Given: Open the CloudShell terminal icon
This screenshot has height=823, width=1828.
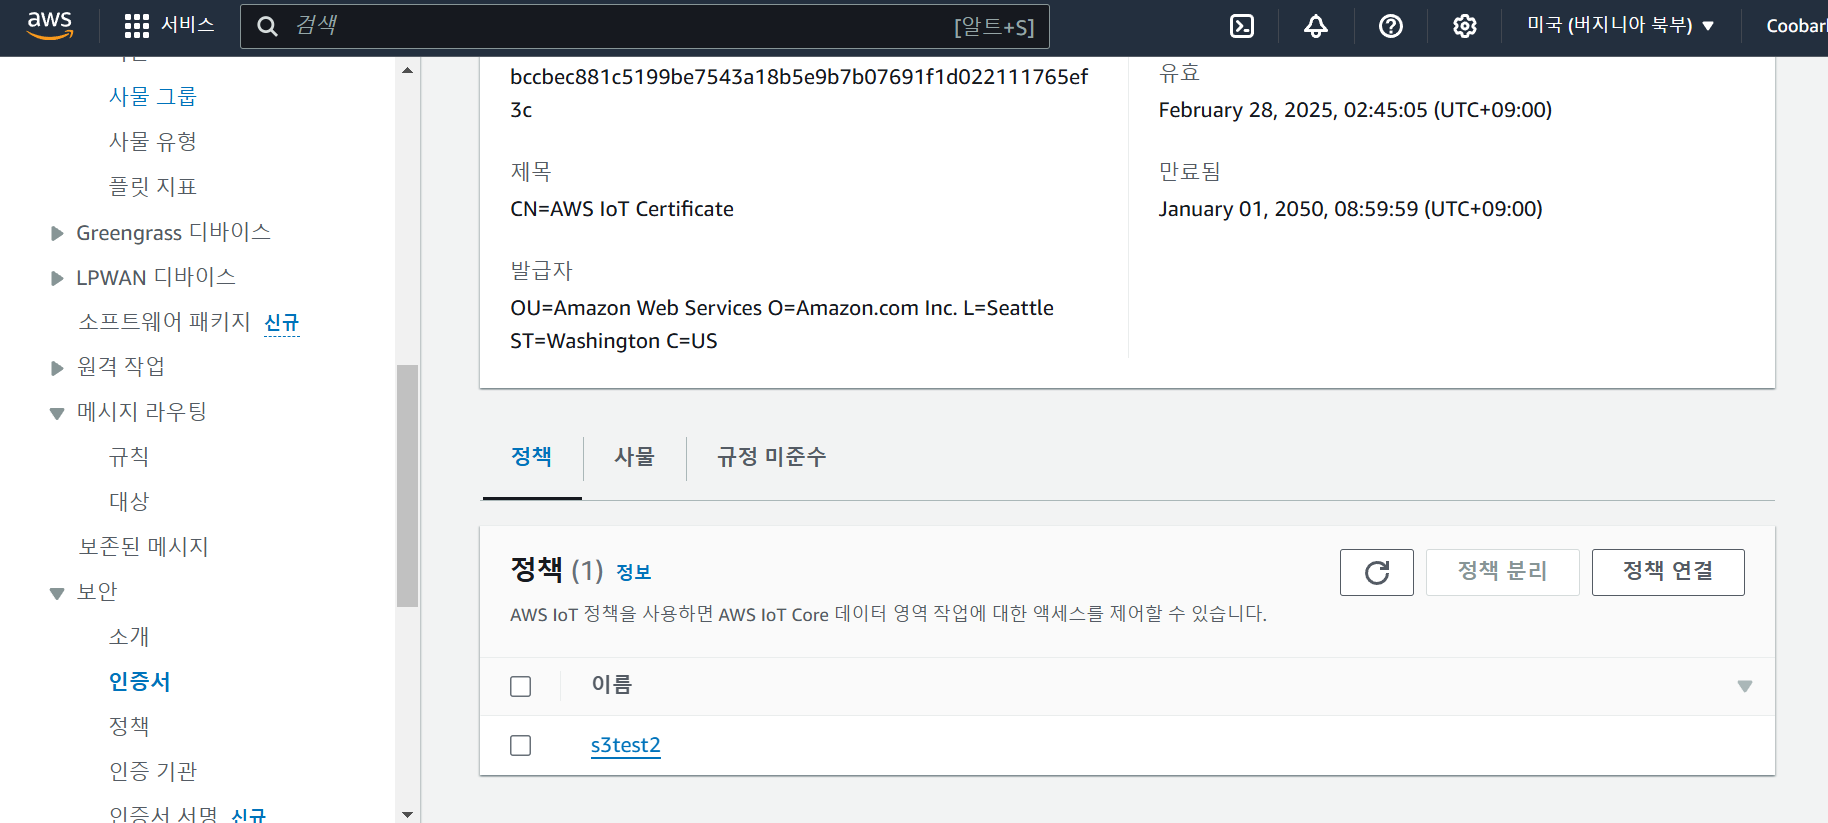Looking at the screenshot, I should (x=1241, y=26).
